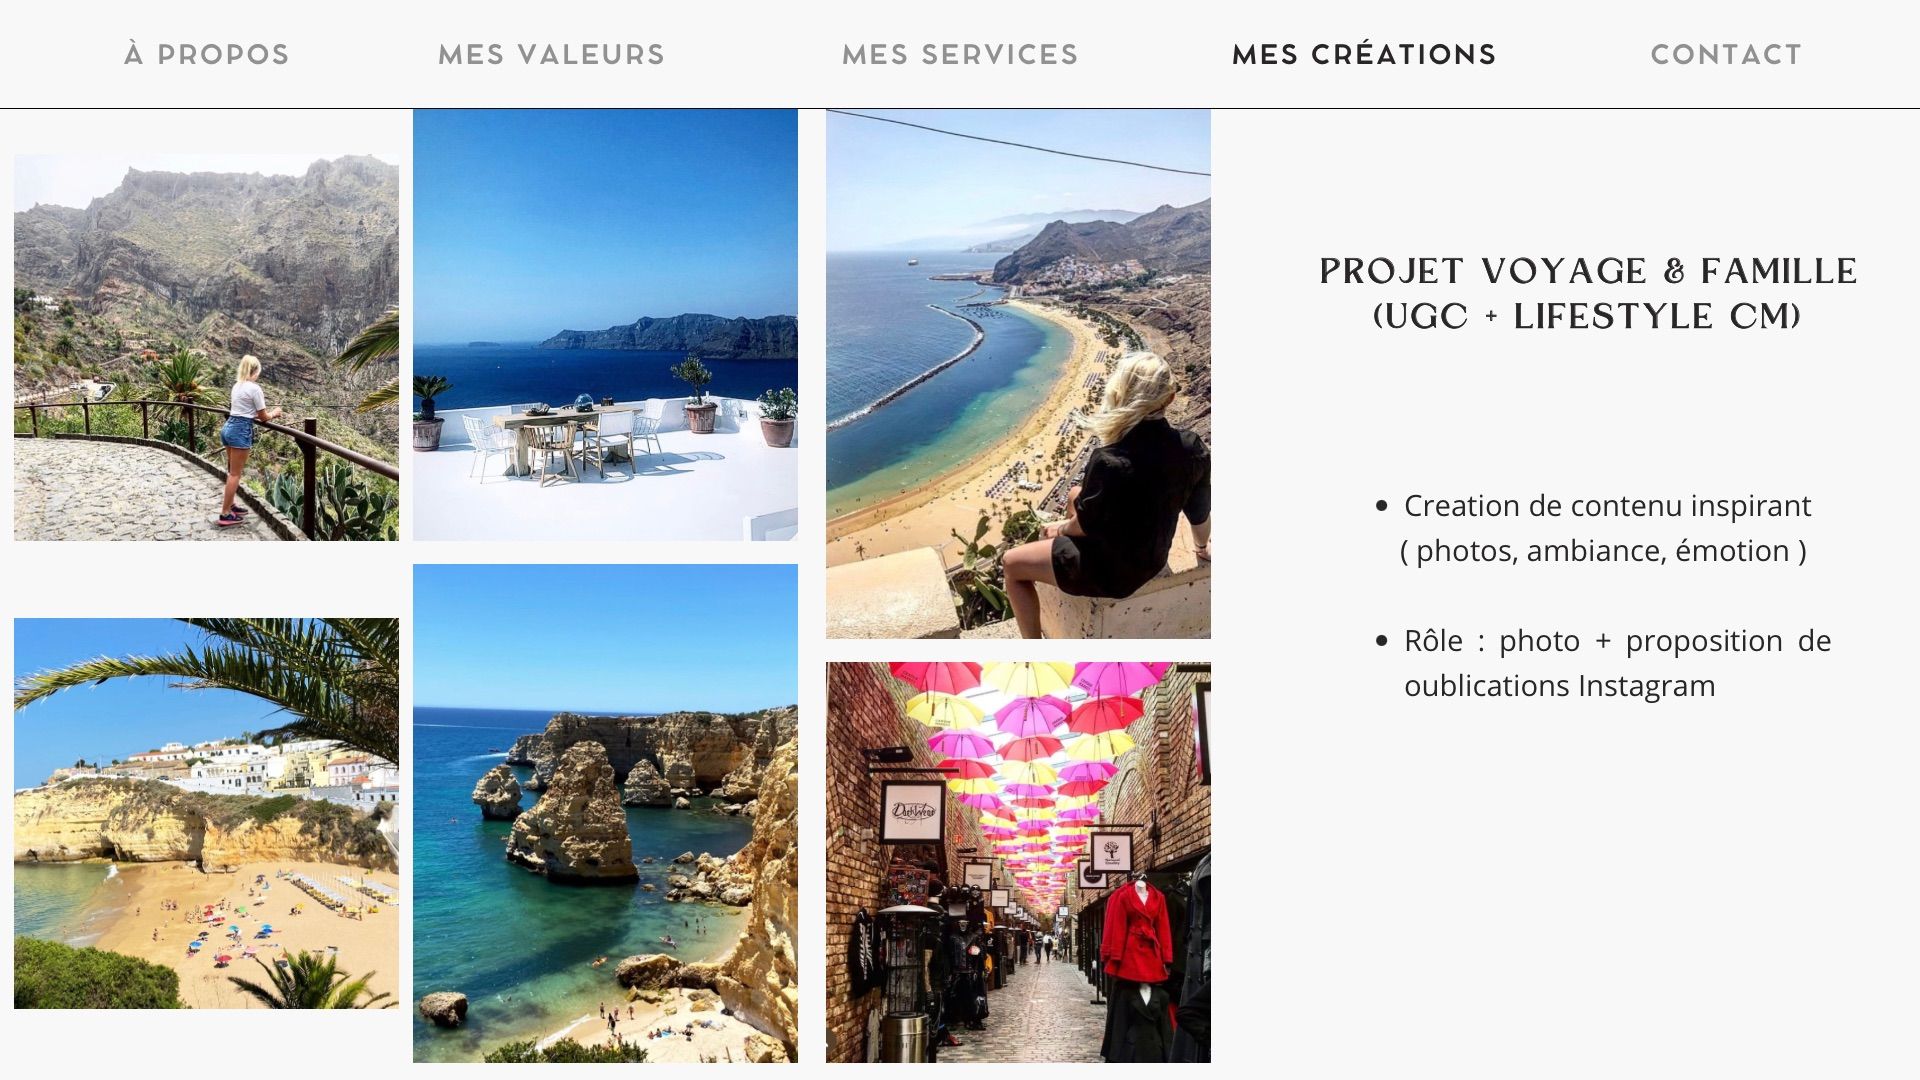The image size is (1920, 1080).
Task: Open MES SERVICES page
Action: click(960, 55)
